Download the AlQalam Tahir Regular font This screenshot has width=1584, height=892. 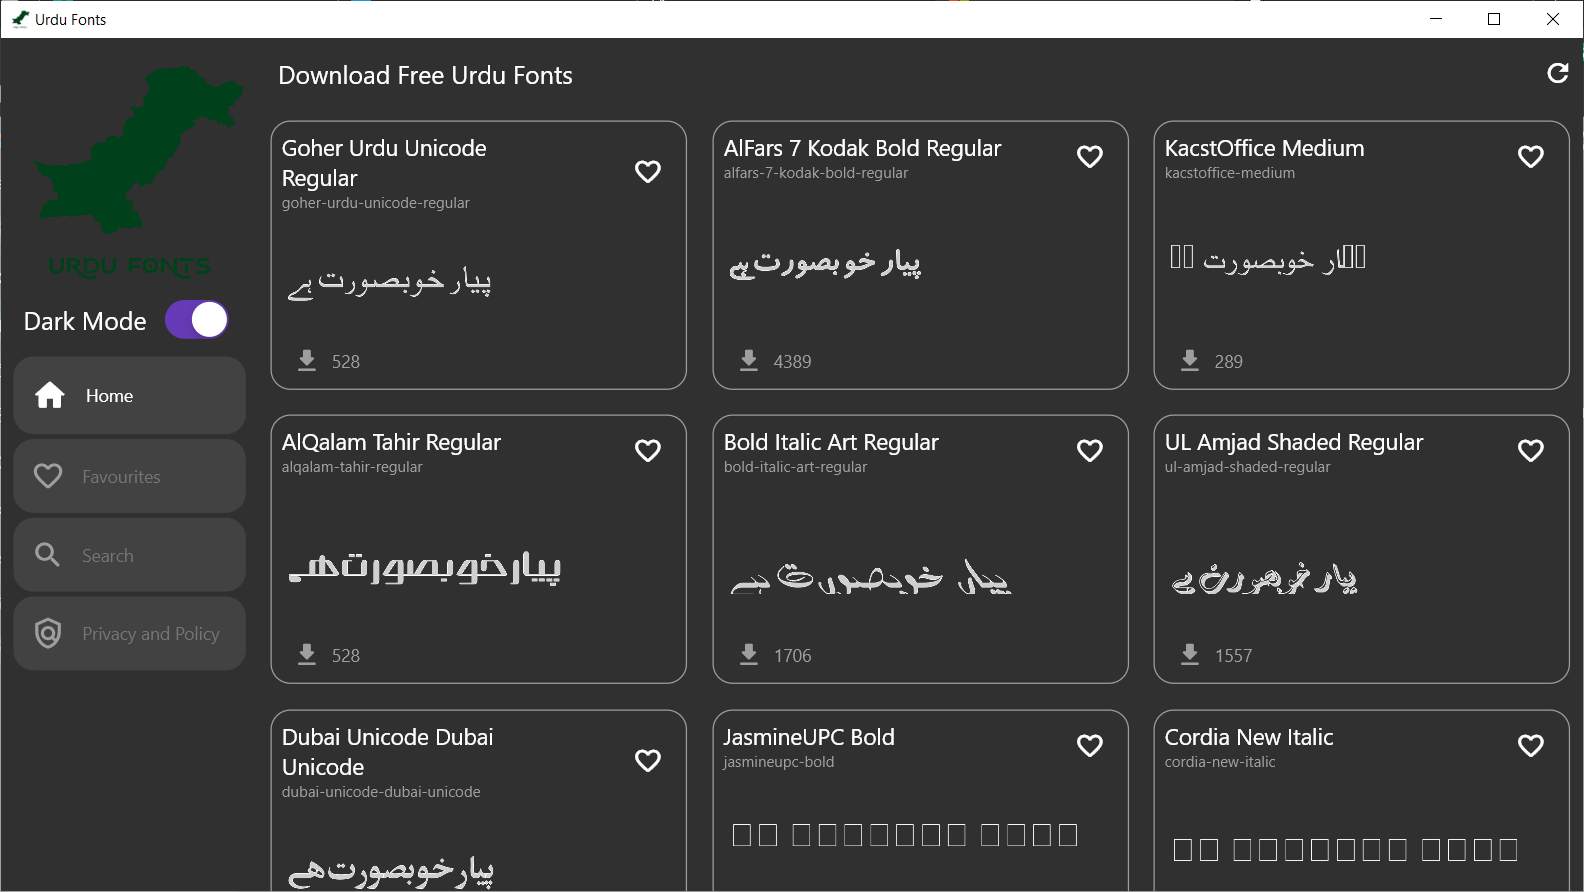307,654
